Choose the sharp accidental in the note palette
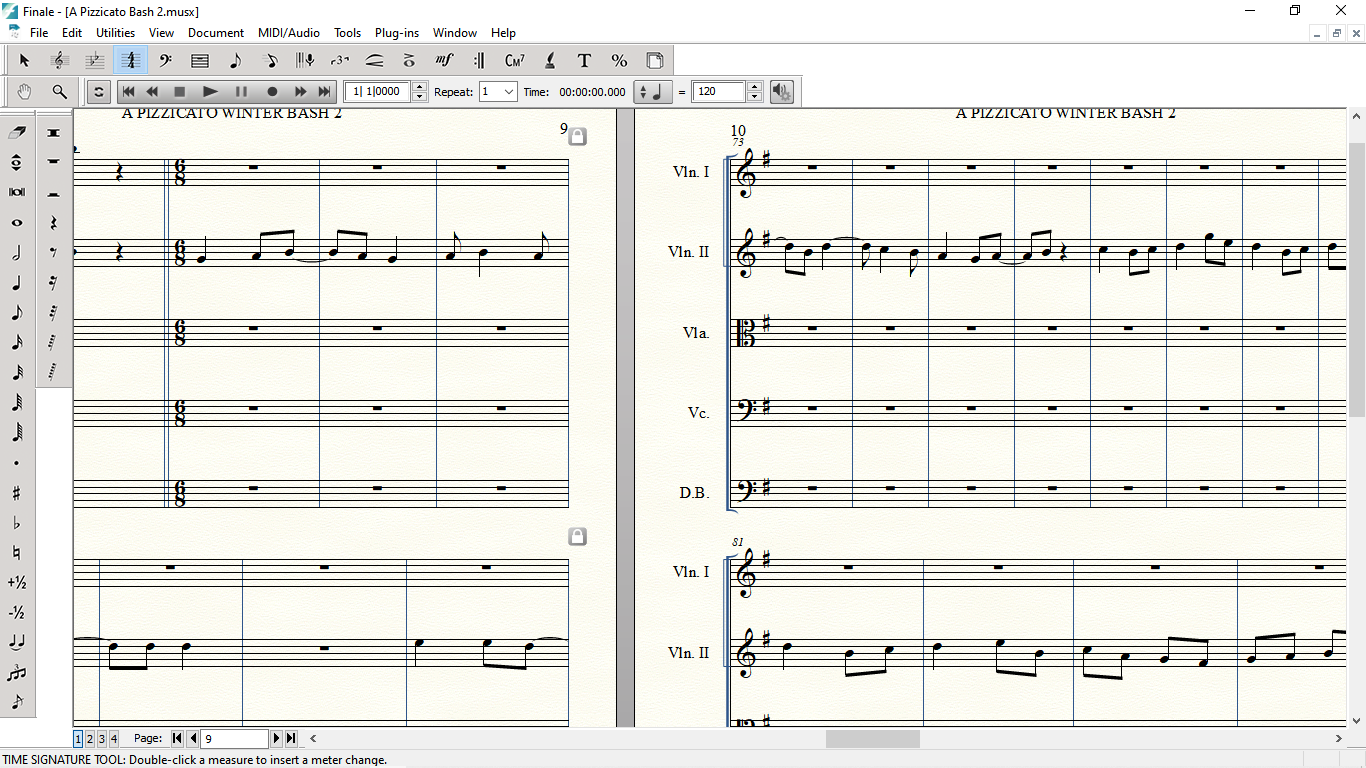This screenshot has height=768, width=1366. pos(17,493)
